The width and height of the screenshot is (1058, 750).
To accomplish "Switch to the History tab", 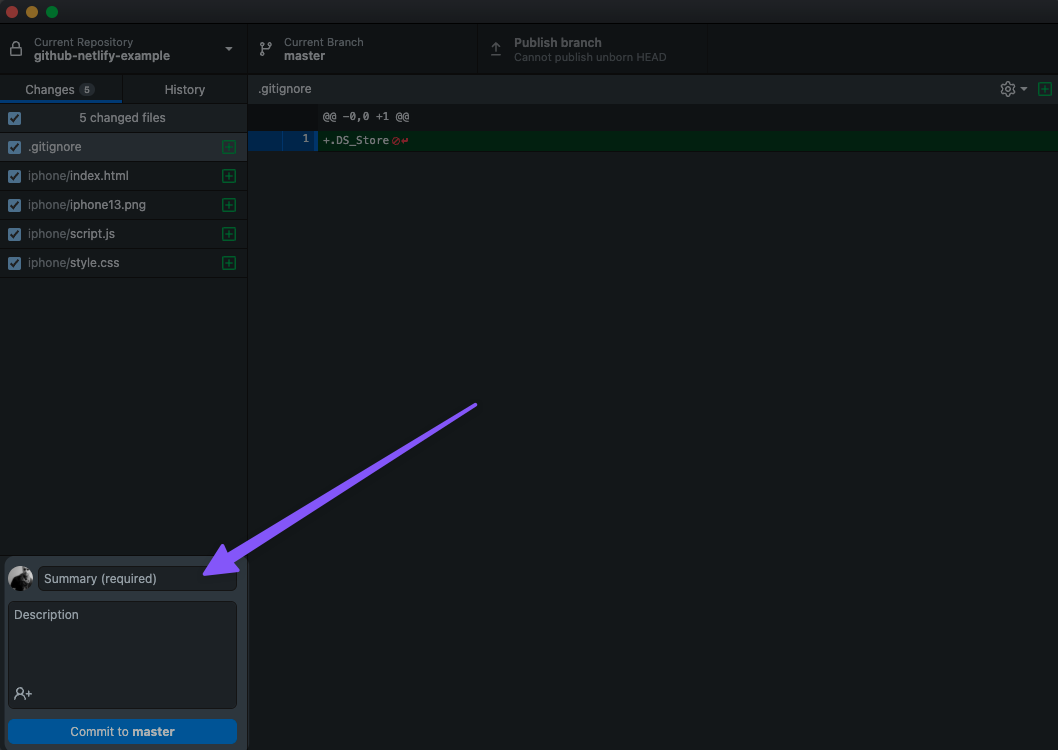I will [185, 90].
